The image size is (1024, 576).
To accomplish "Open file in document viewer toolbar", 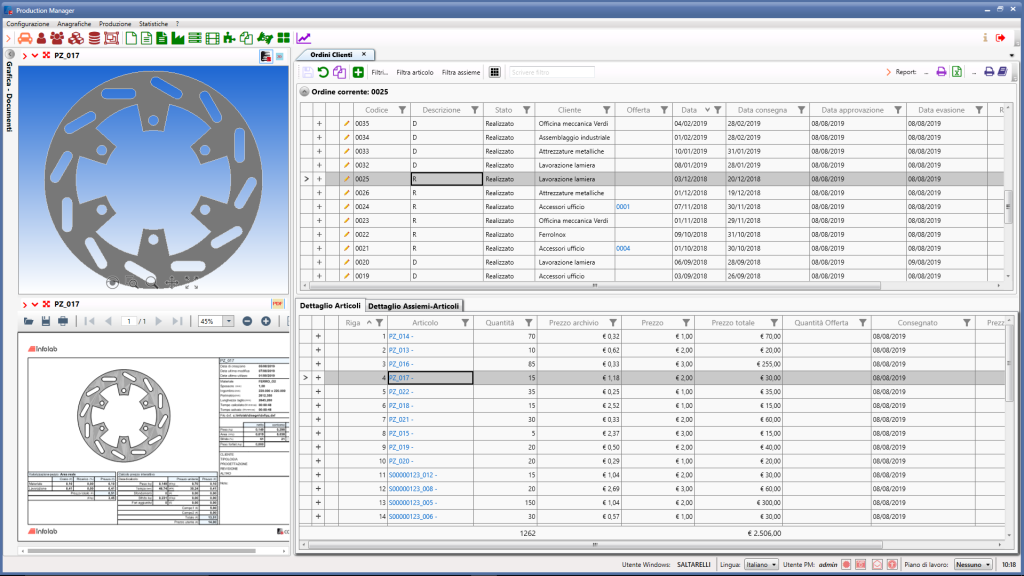I will click(28, 321).
